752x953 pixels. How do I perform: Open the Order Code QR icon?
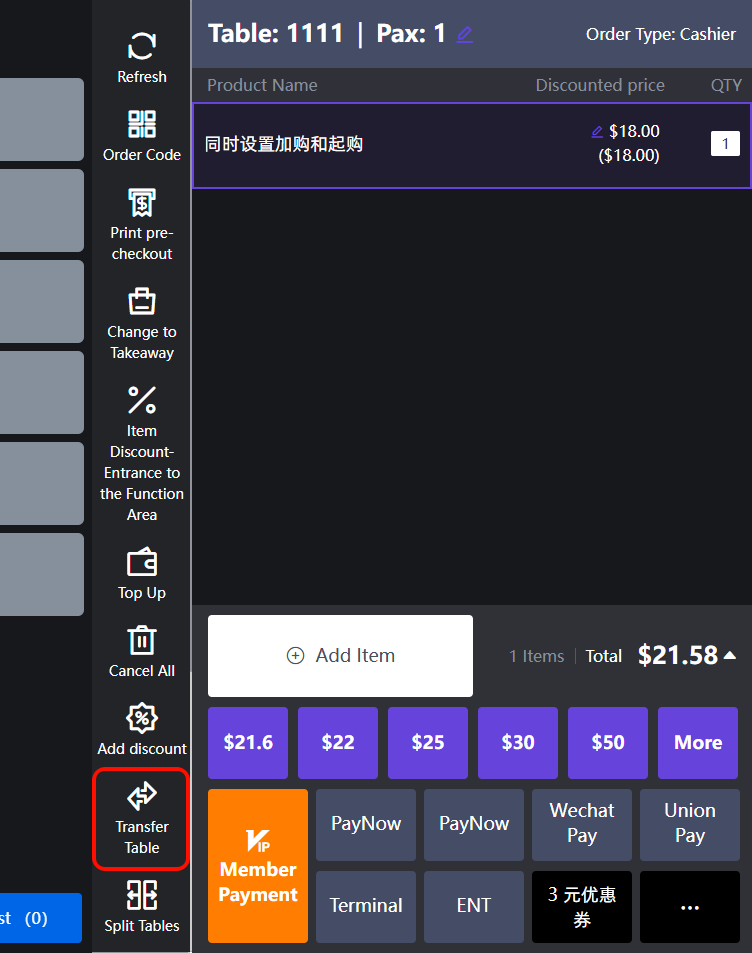pos(142,125)
